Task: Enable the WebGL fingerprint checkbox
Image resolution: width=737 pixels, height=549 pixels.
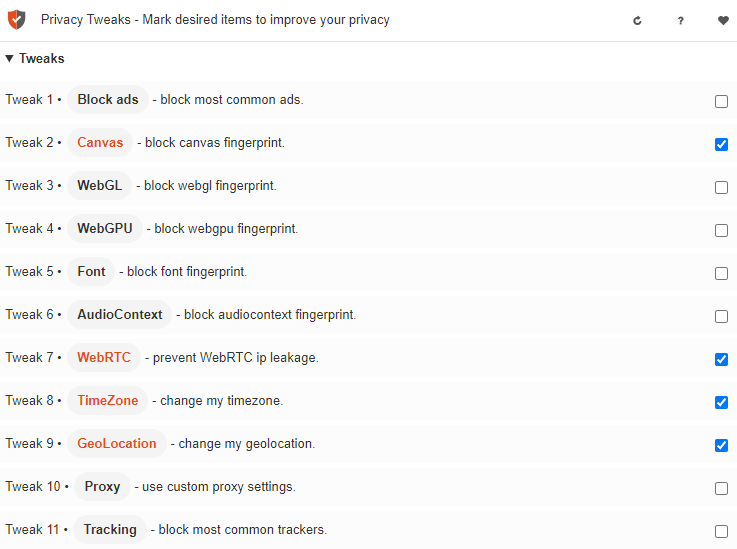Action: point(721,188)
